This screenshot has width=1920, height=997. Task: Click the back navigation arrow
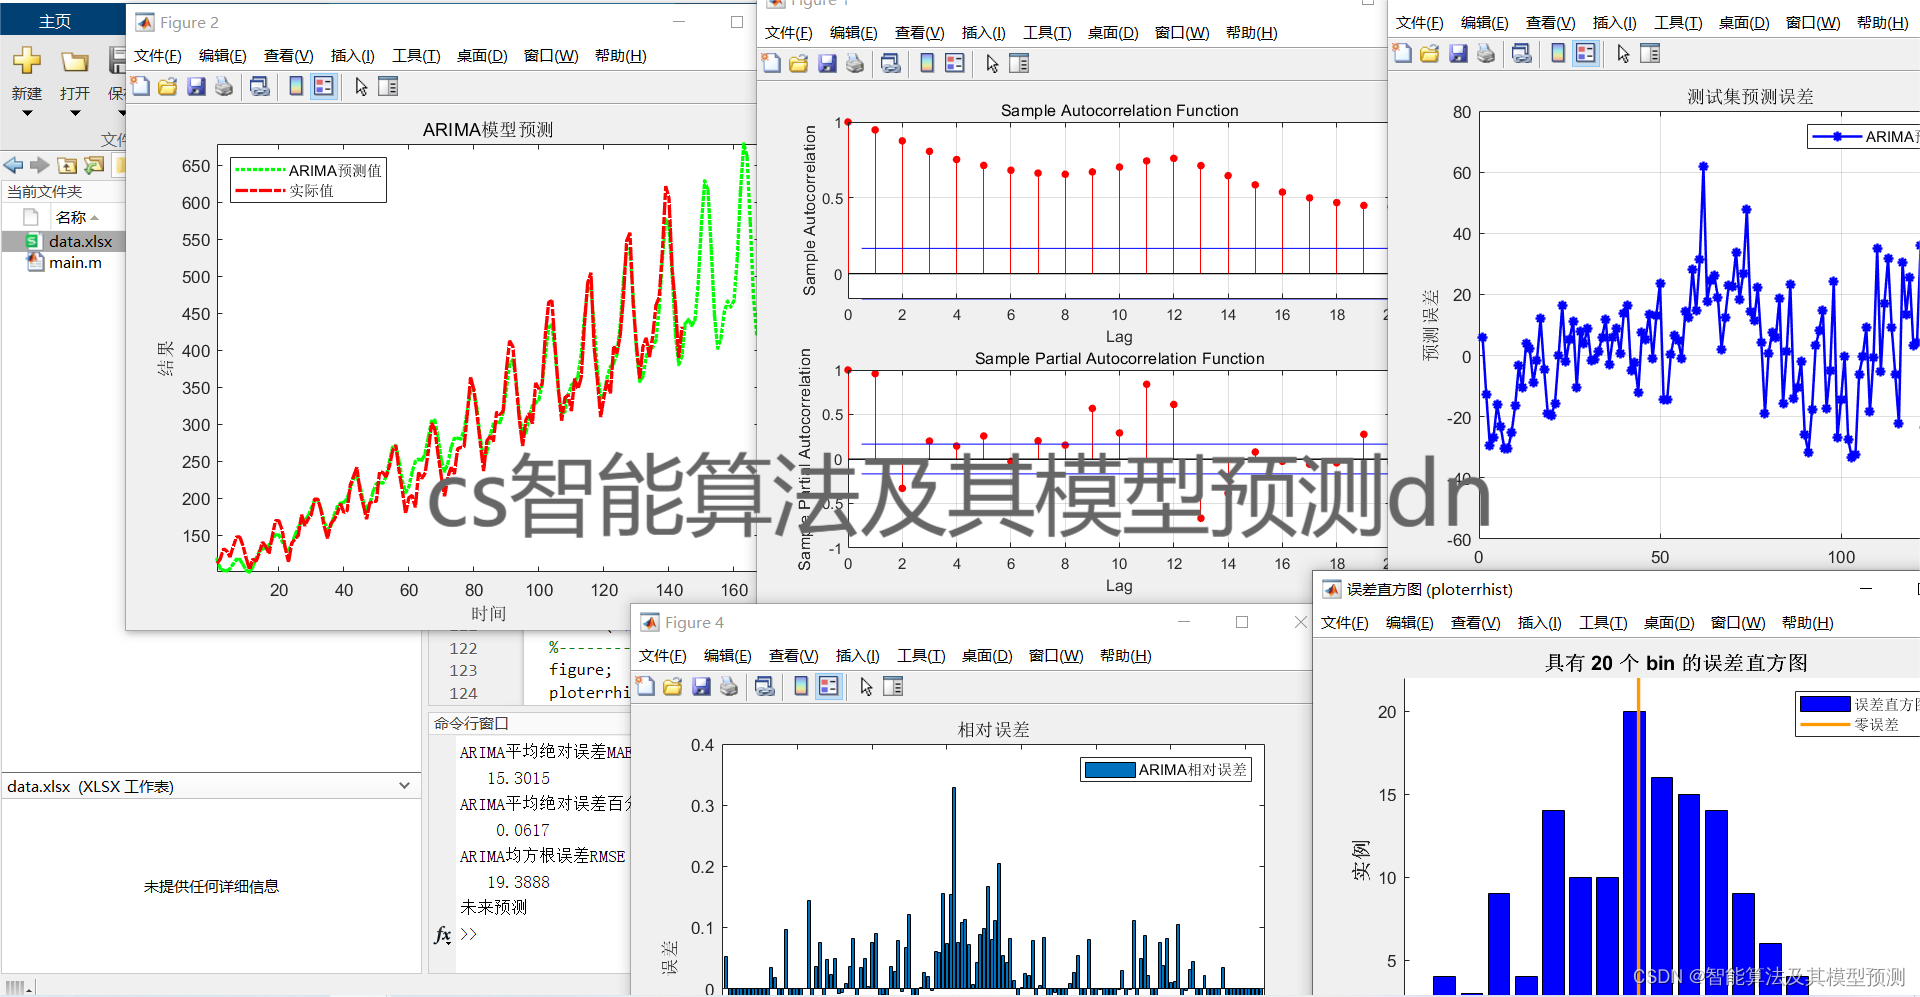(x=12, y=165)
